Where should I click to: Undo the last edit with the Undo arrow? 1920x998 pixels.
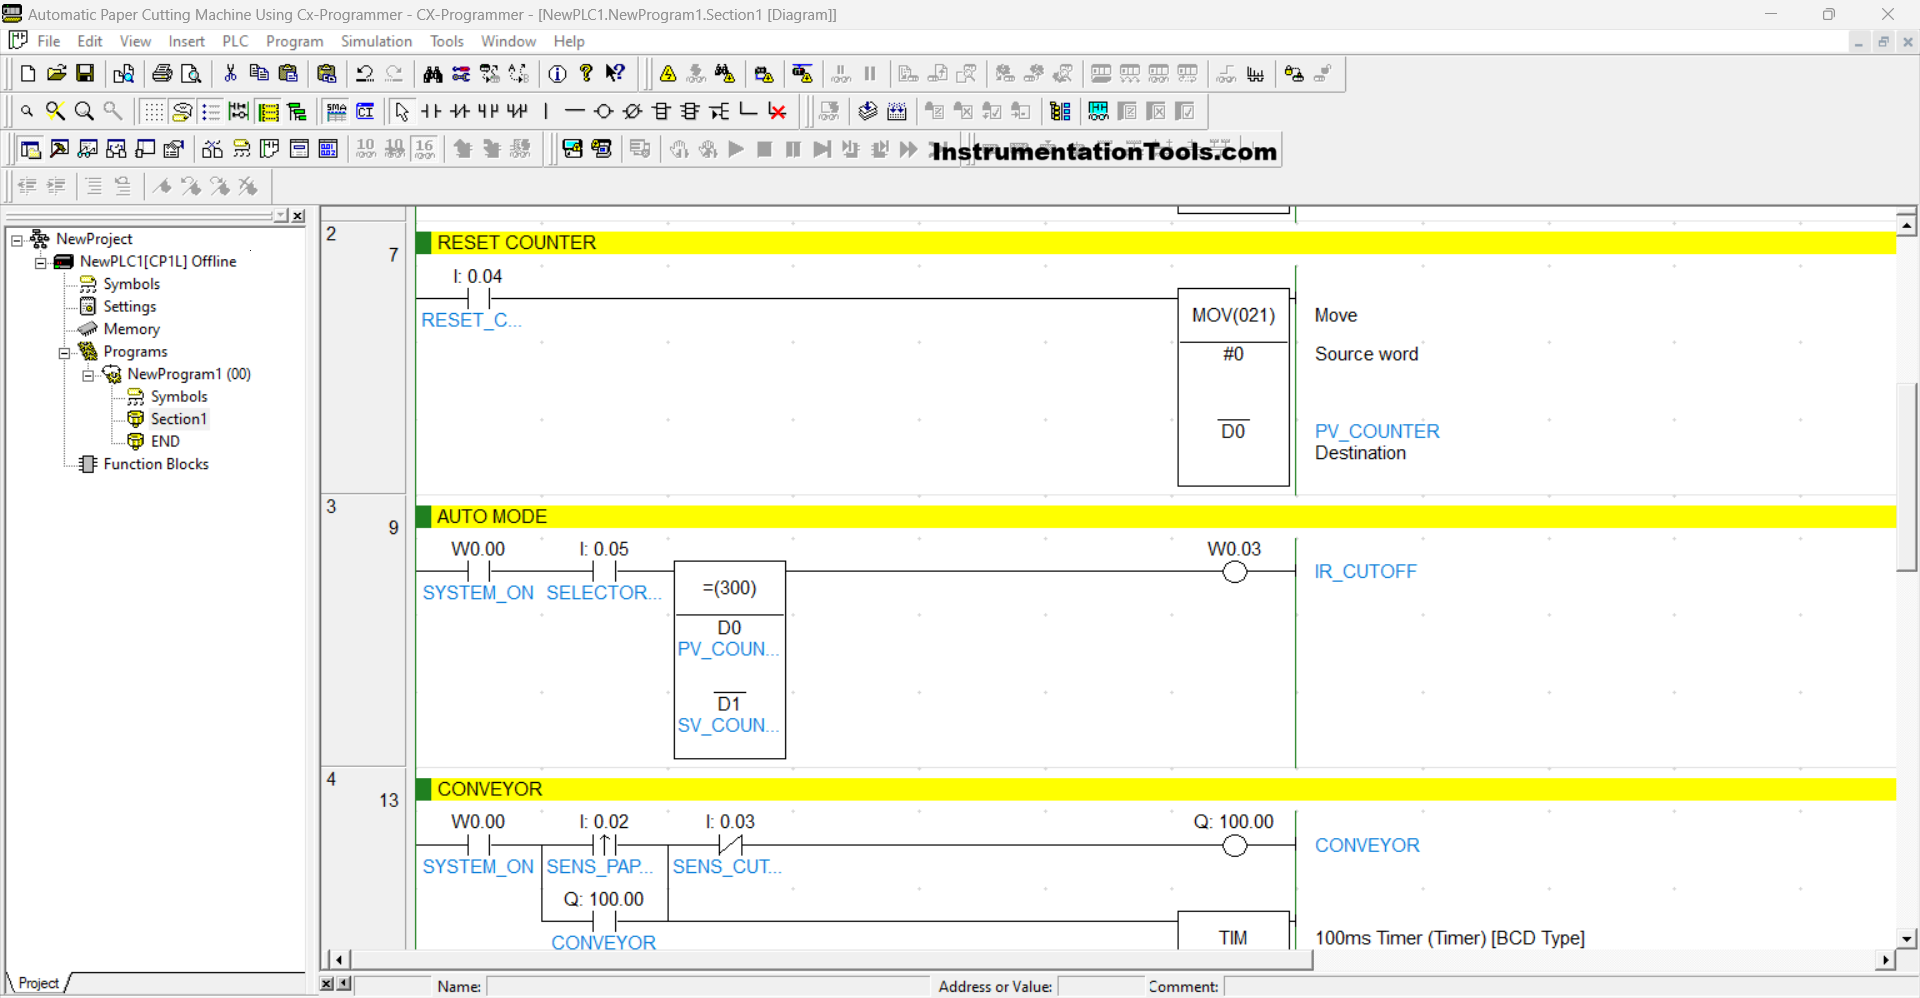(365, 73)
